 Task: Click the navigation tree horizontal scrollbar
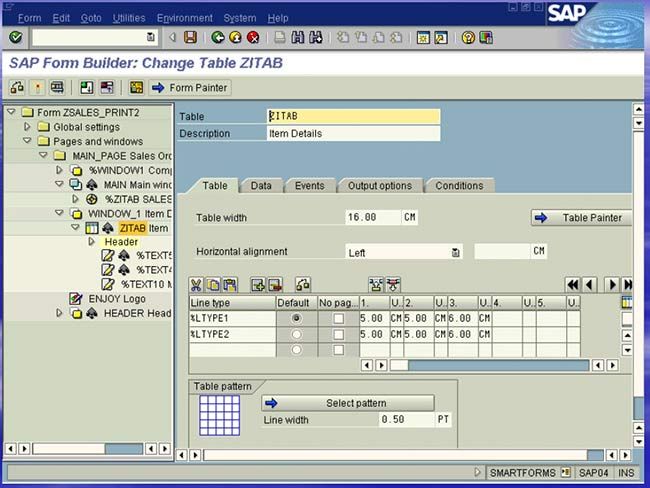click(x=88, y=449)
